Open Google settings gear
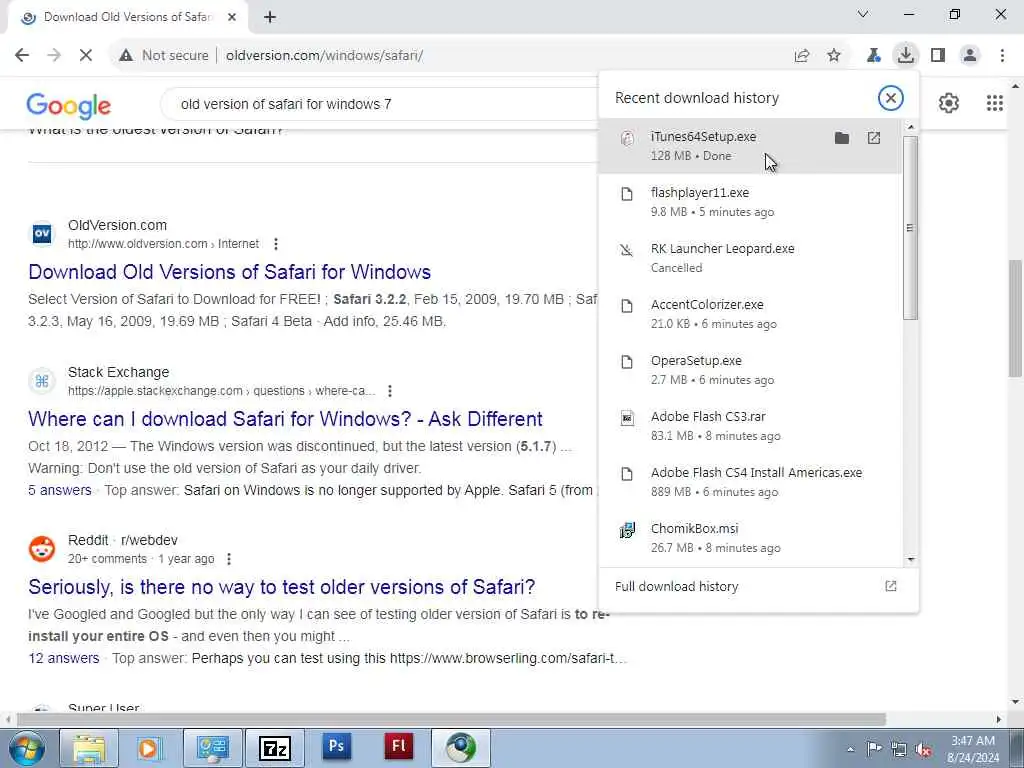Image resolution: width=1024 pixels, height=768 pixels. (948, 103)
